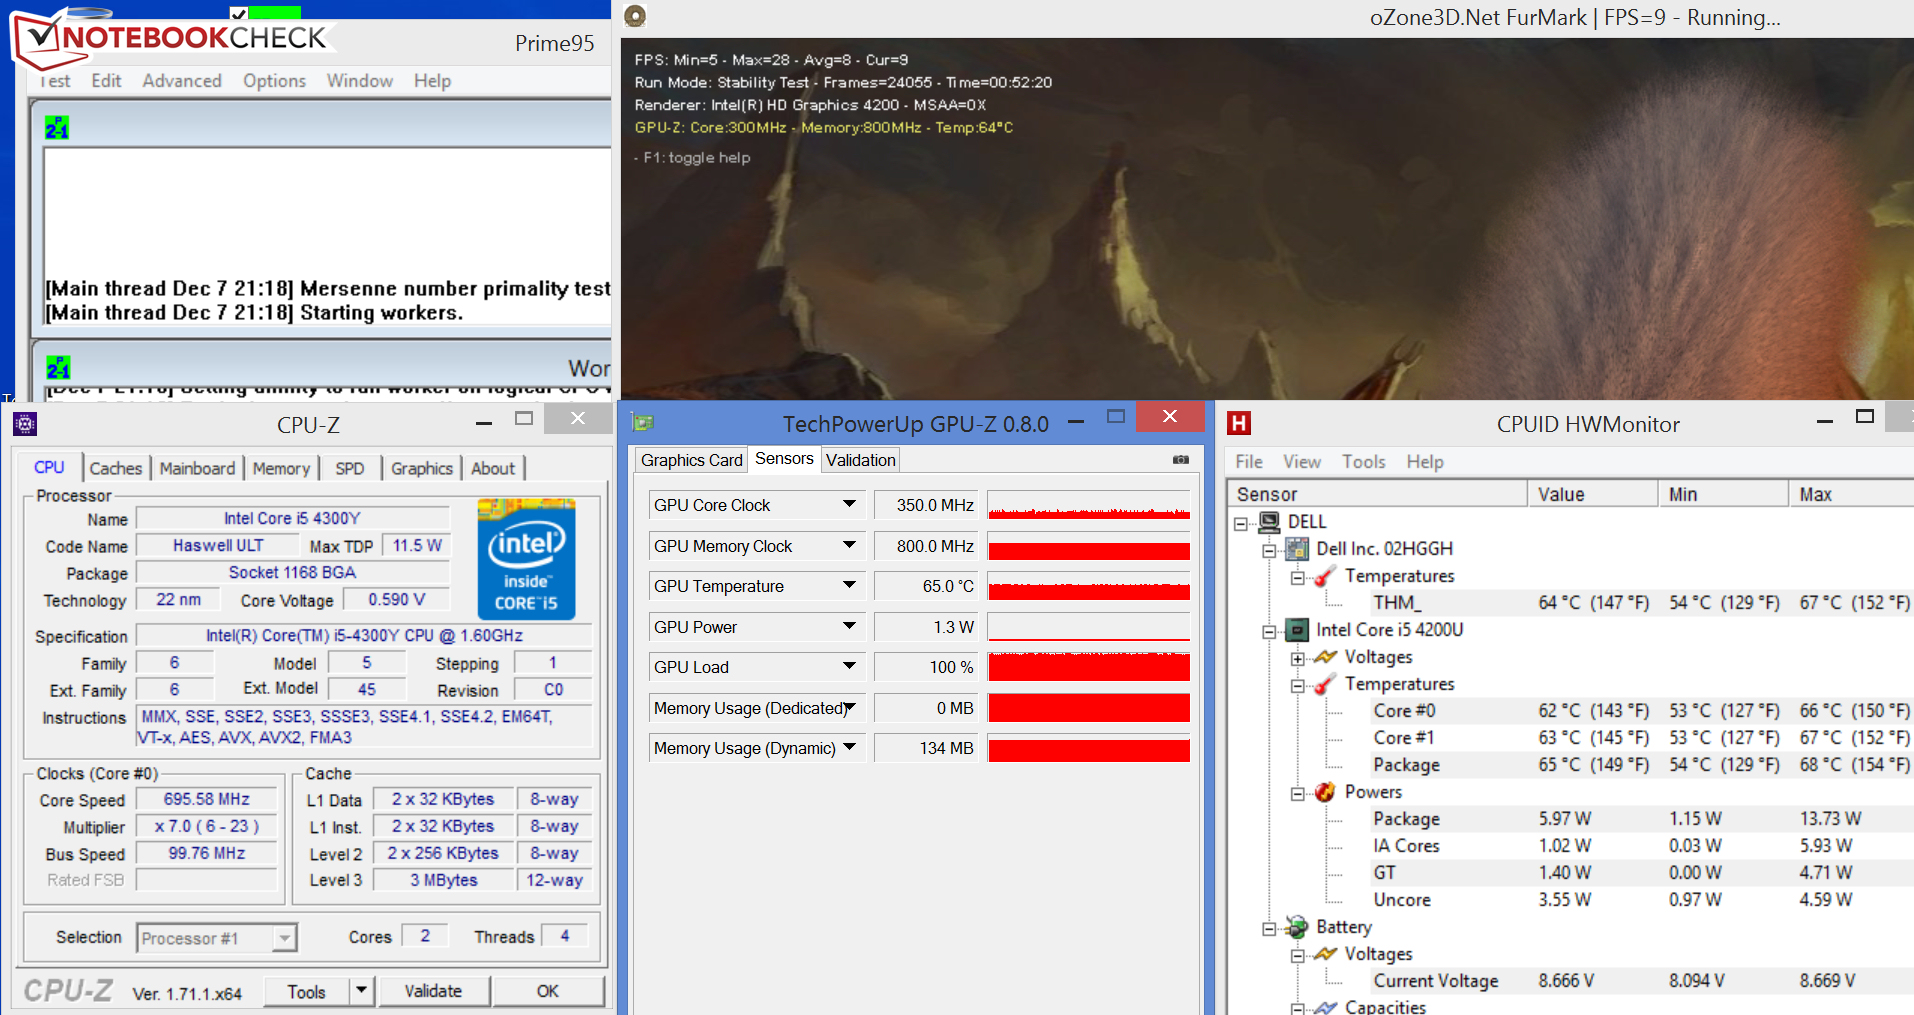Collapse the Powers node in HWMonitor
Viewport: 1914px width, 1015px height.
coord(1297,793)
